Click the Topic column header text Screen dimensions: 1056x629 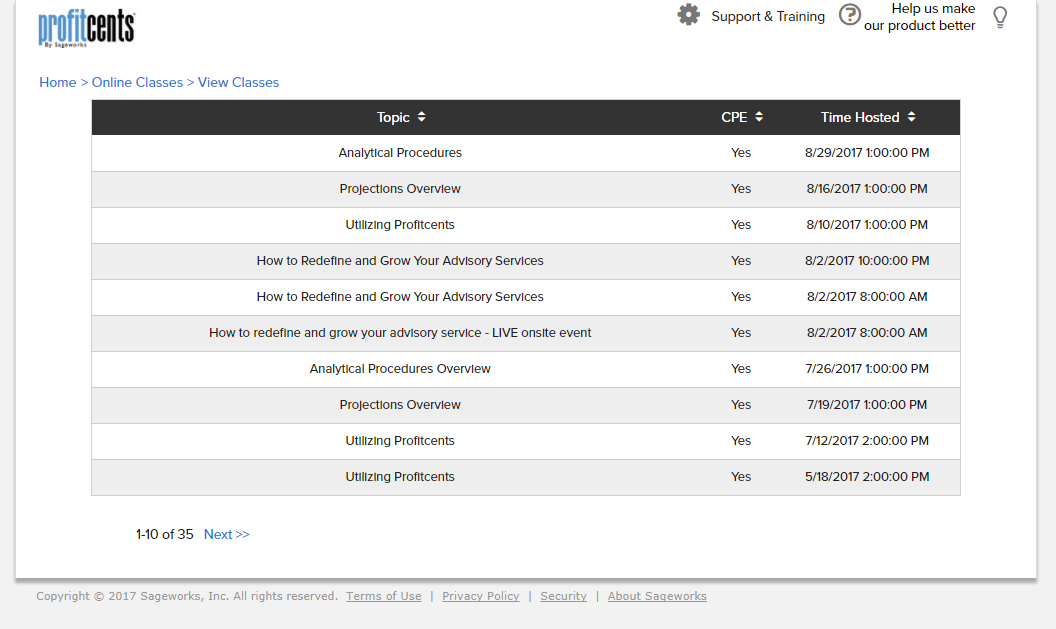click(393, 117)
